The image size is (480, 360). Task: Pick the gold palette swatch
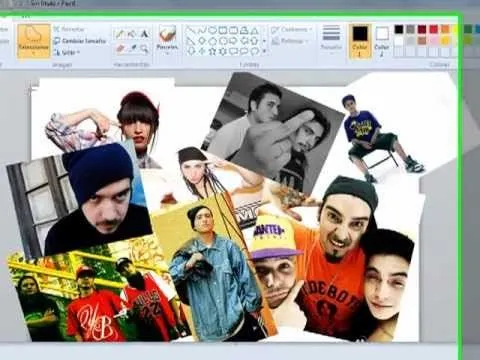[445, 41]
